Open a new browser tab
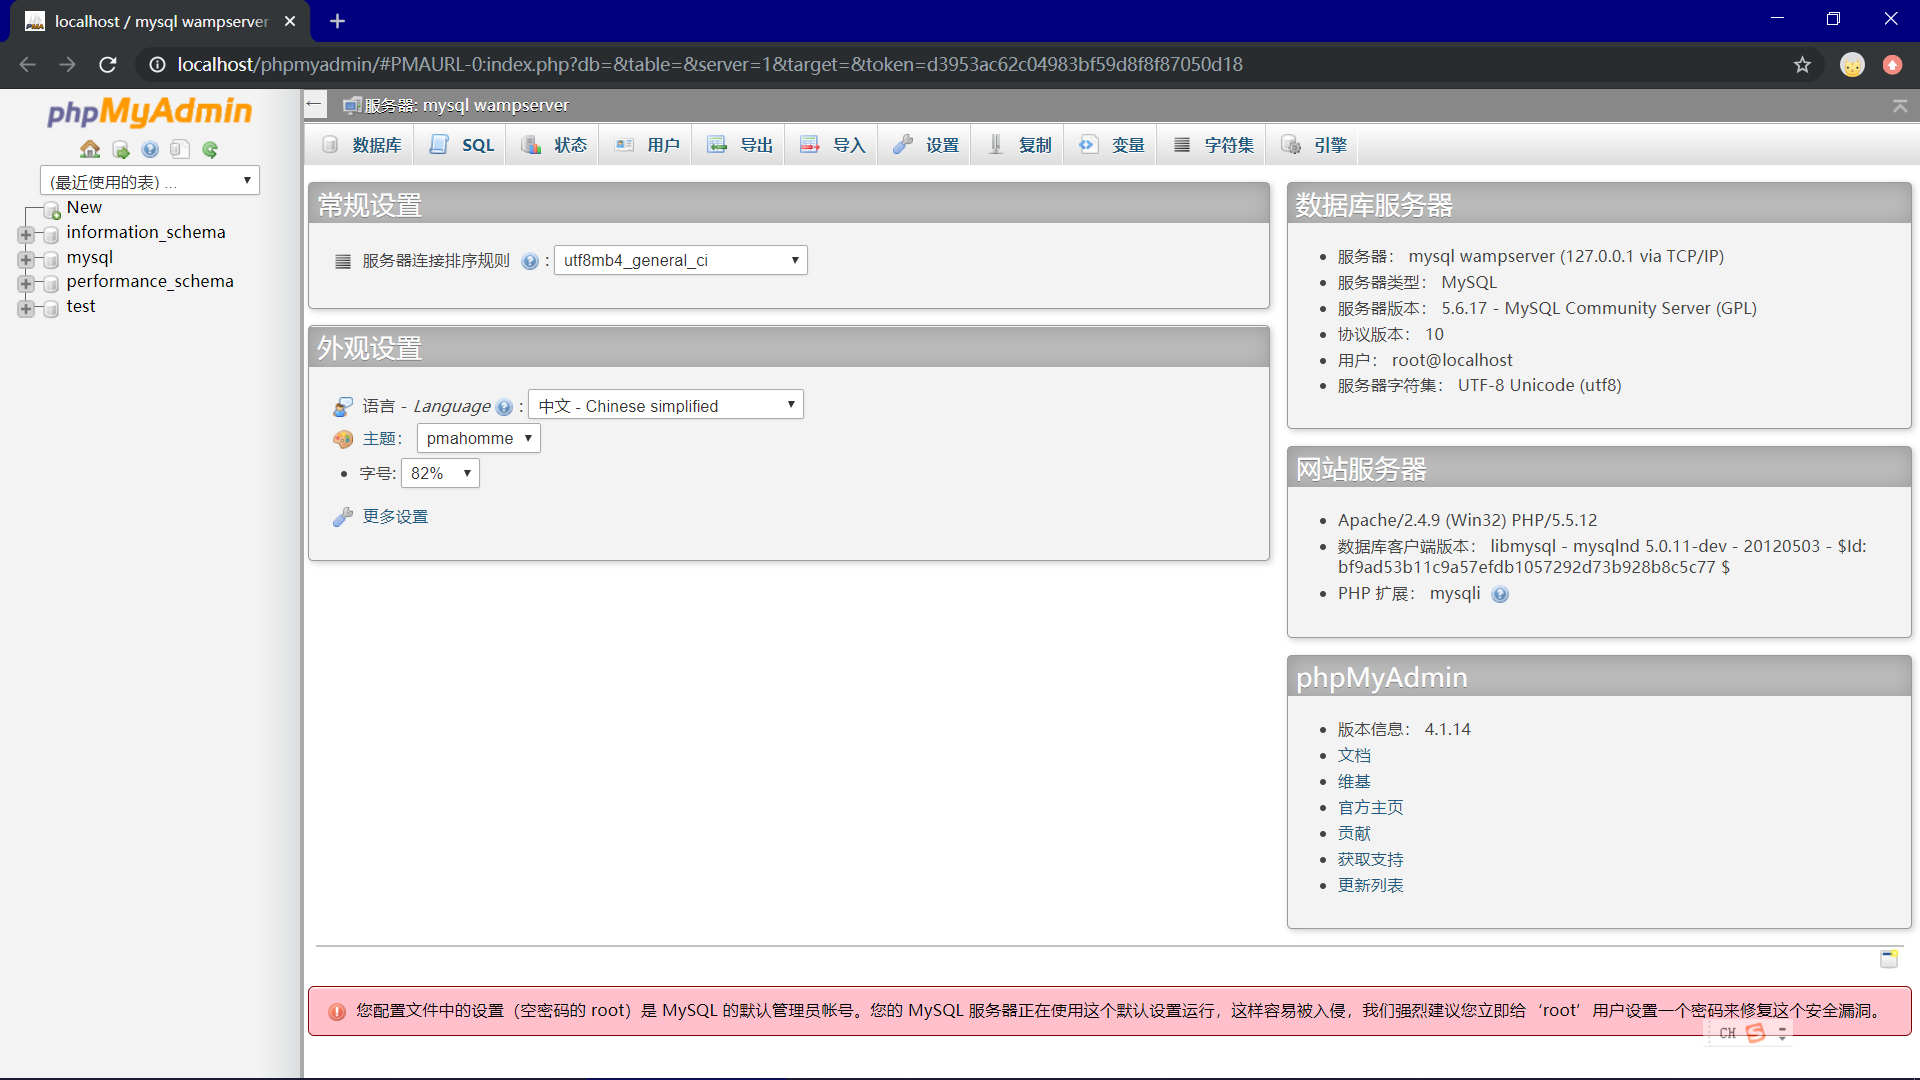Image resolution: width=1920 pixels, height=1080 pixels. (337, 21)
